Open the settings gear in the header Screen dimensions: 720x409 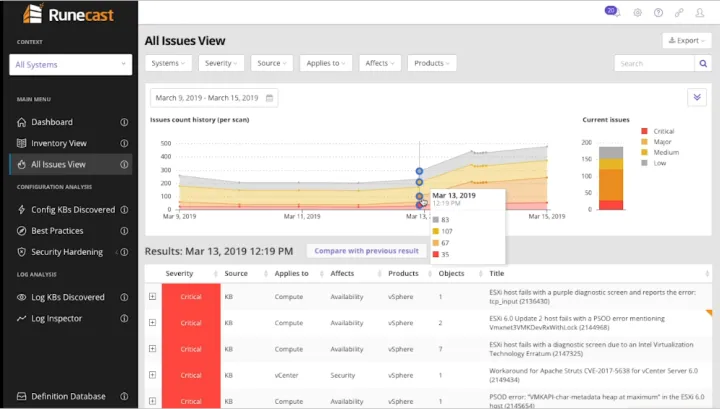tap(637, 13)
